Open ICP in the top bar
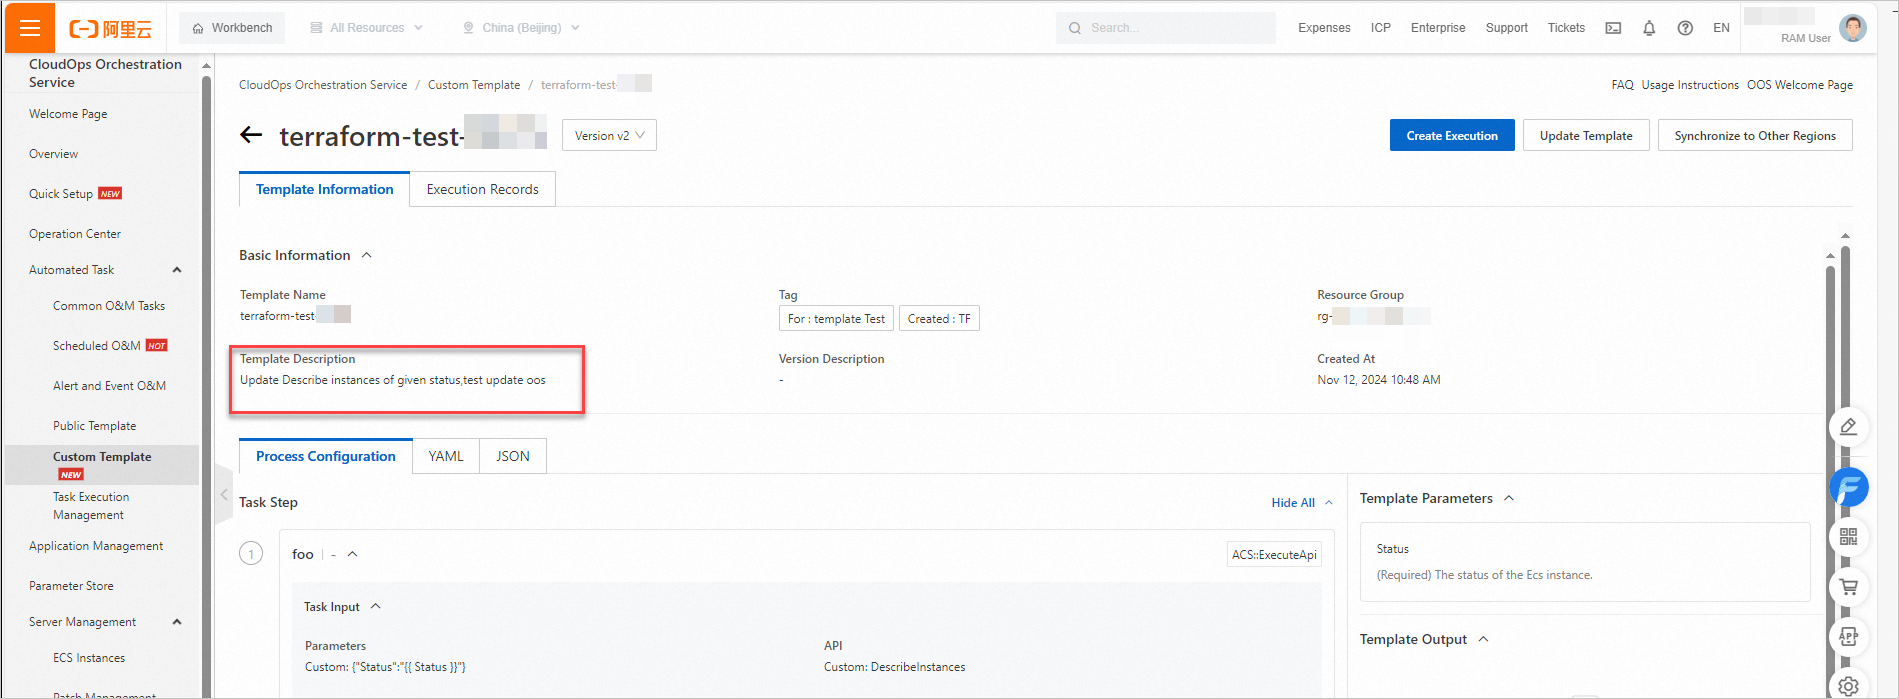 point(1381,28)
